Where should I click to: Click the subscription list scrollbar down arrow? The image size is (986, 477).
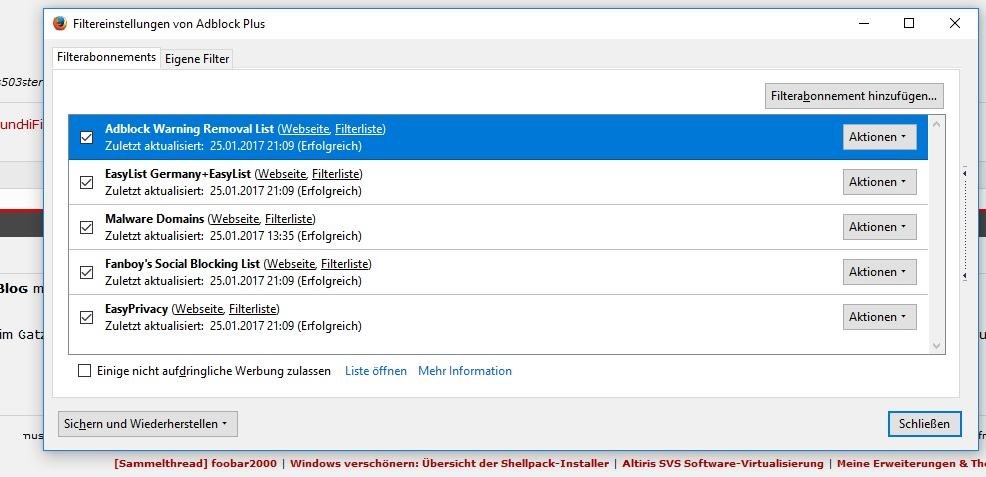[936, 346]
